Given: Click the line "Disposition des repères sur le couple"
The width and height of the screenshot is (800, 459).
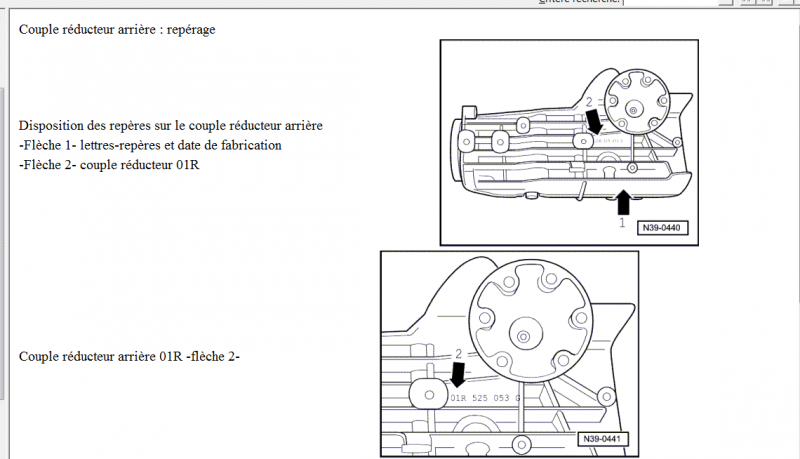Looking at the screenshot, I should pos(170,126).
